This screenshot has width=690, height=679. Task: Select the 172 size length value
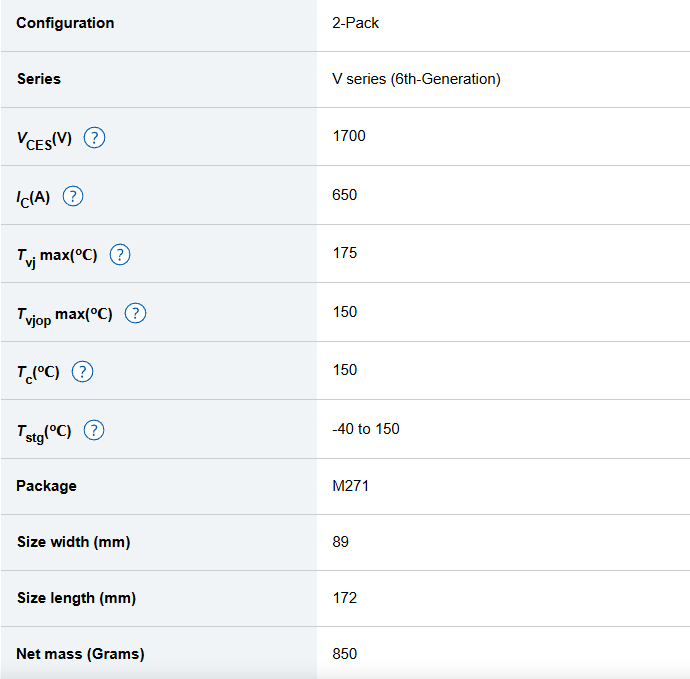click(345, 598)
